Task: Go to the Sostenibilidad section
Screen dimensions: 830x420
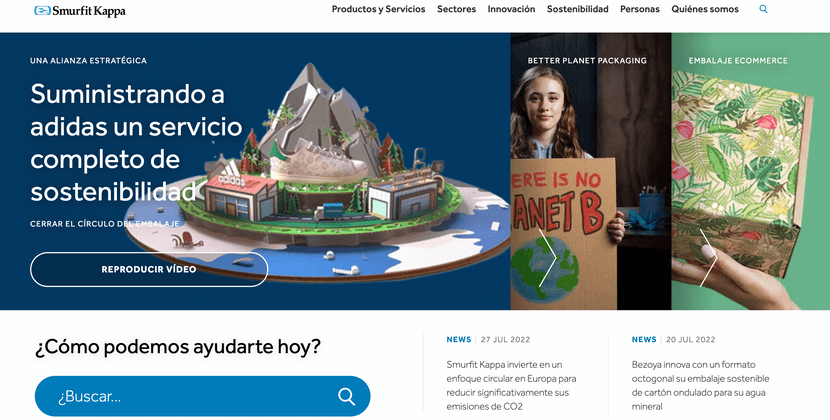Action: click(x=577, y=9)
